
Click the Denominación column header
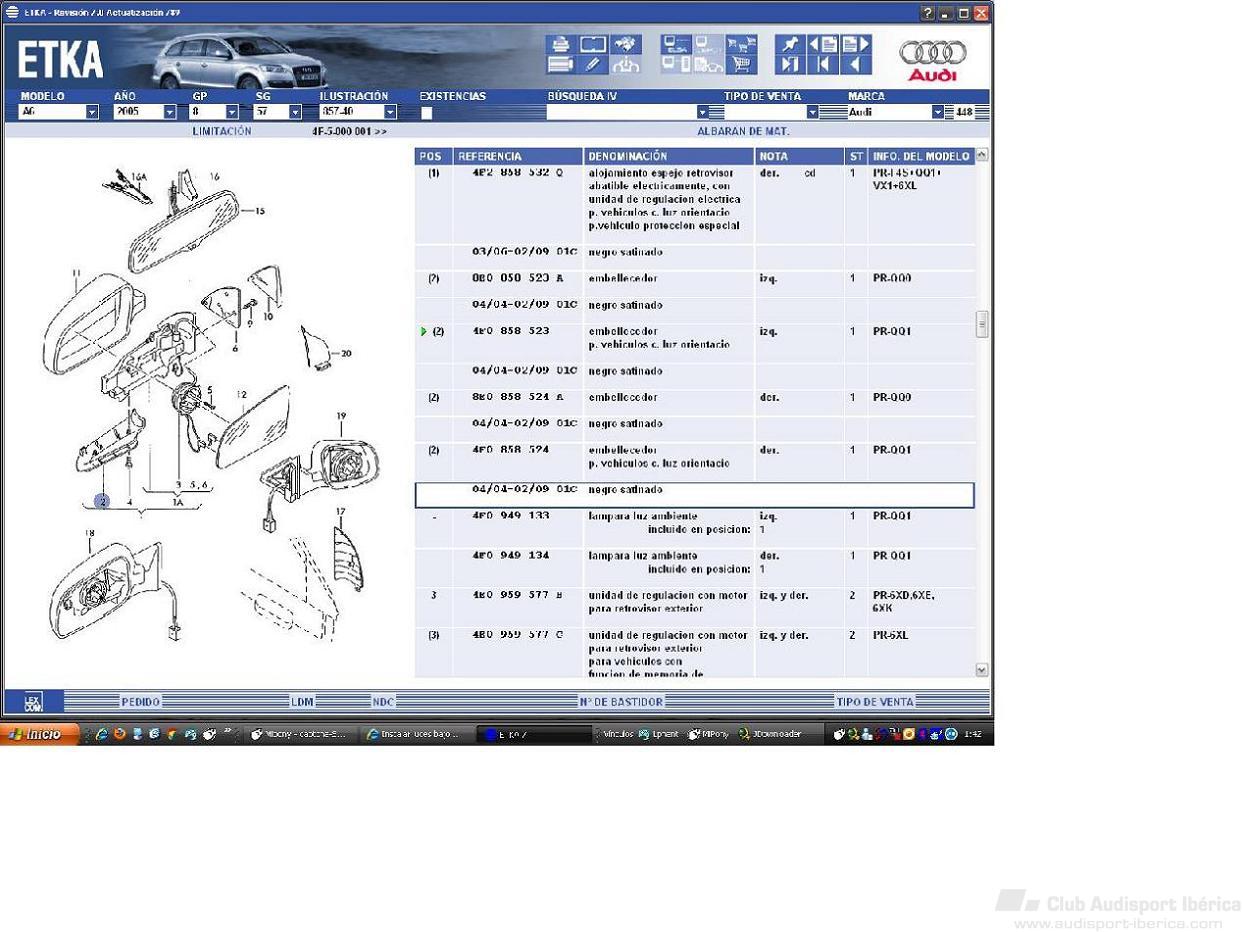(x=669, y=156)
